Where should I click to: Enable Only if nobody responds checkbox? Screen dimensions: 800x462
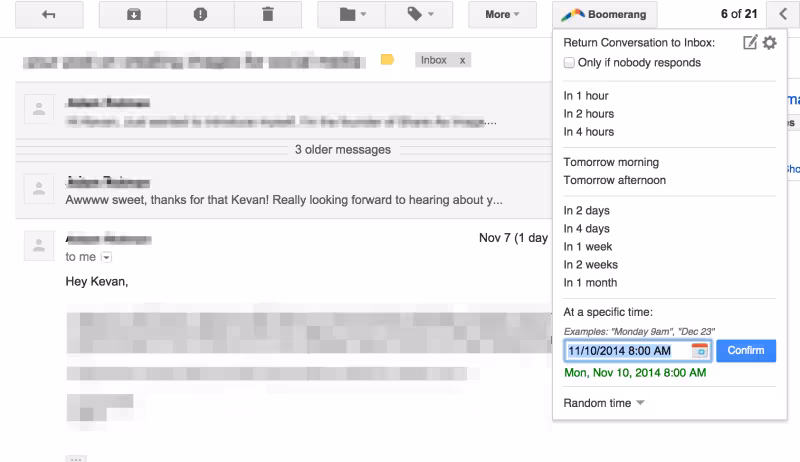click(x=569, y=63)
